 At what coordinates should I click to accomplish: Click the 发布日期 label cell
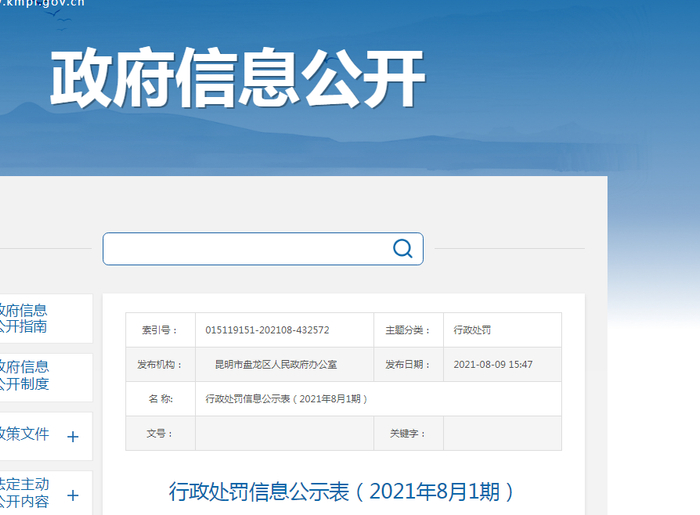408,365
